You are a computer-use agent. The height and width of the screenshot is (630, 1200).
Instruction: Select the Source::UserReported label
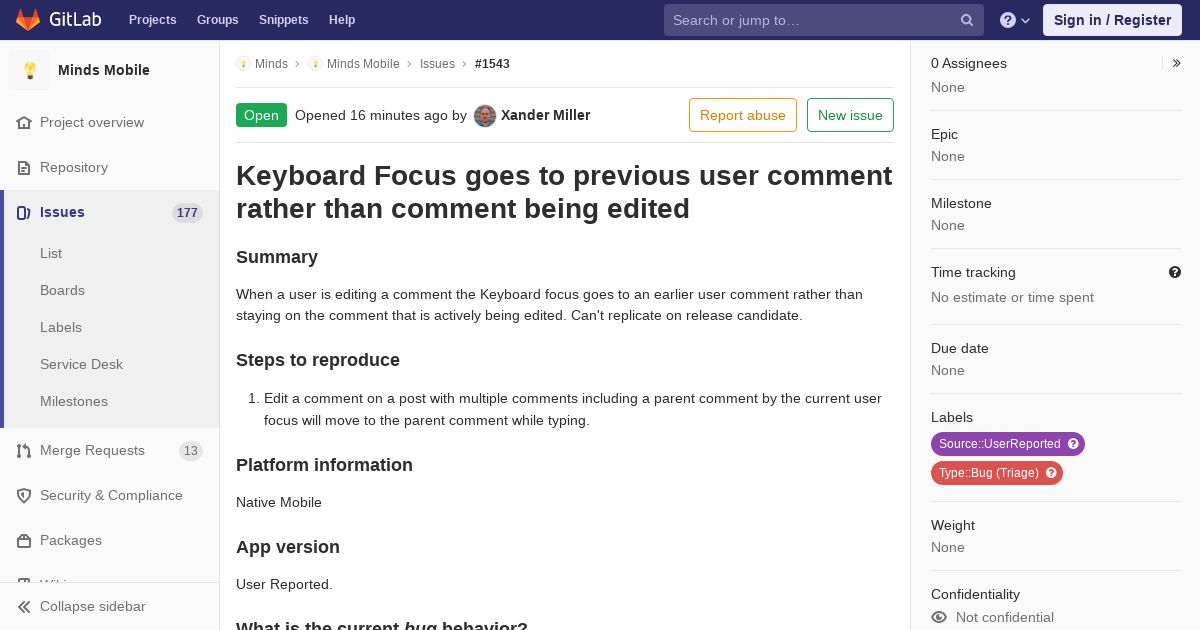point(1000,444)
